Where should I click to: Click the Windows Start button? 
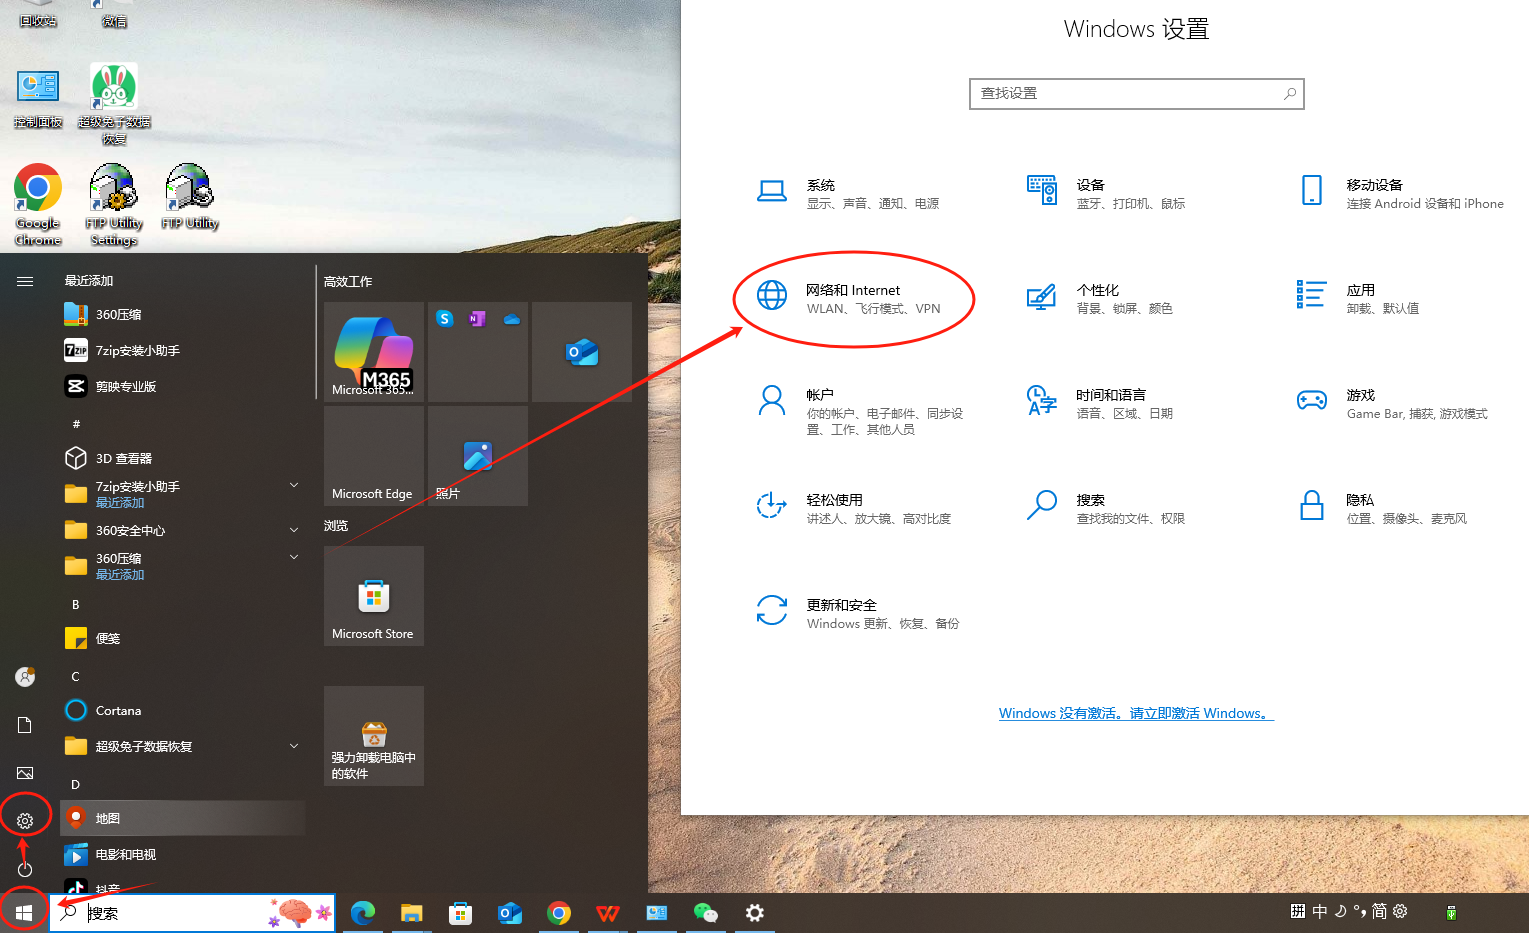tap(24, 912)
